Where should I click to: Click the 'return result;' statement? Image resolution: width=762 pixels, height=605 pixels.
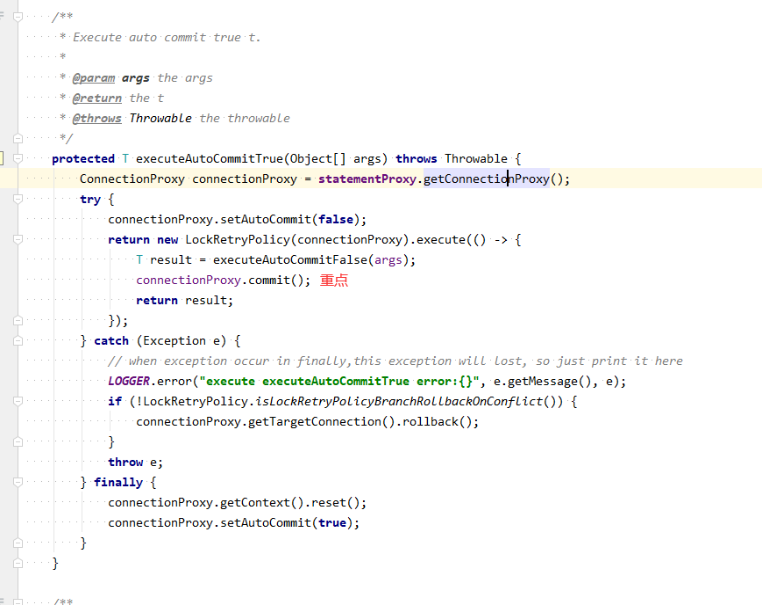click(185, 301)
